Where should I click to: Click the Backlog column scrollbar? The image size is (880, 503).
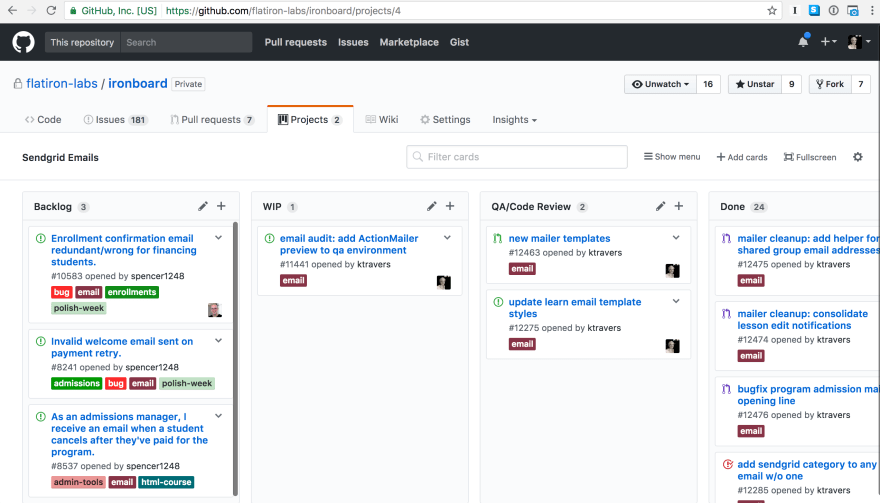pos(235,359)
